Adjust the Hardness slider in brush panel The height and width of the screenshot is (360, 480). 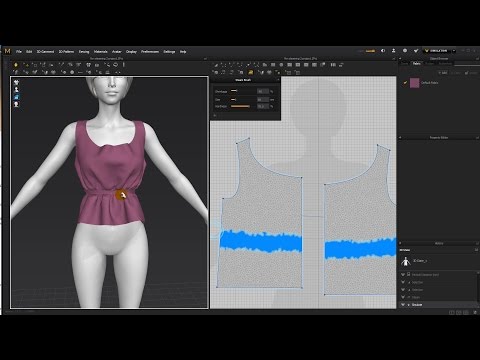pos(240,106)
